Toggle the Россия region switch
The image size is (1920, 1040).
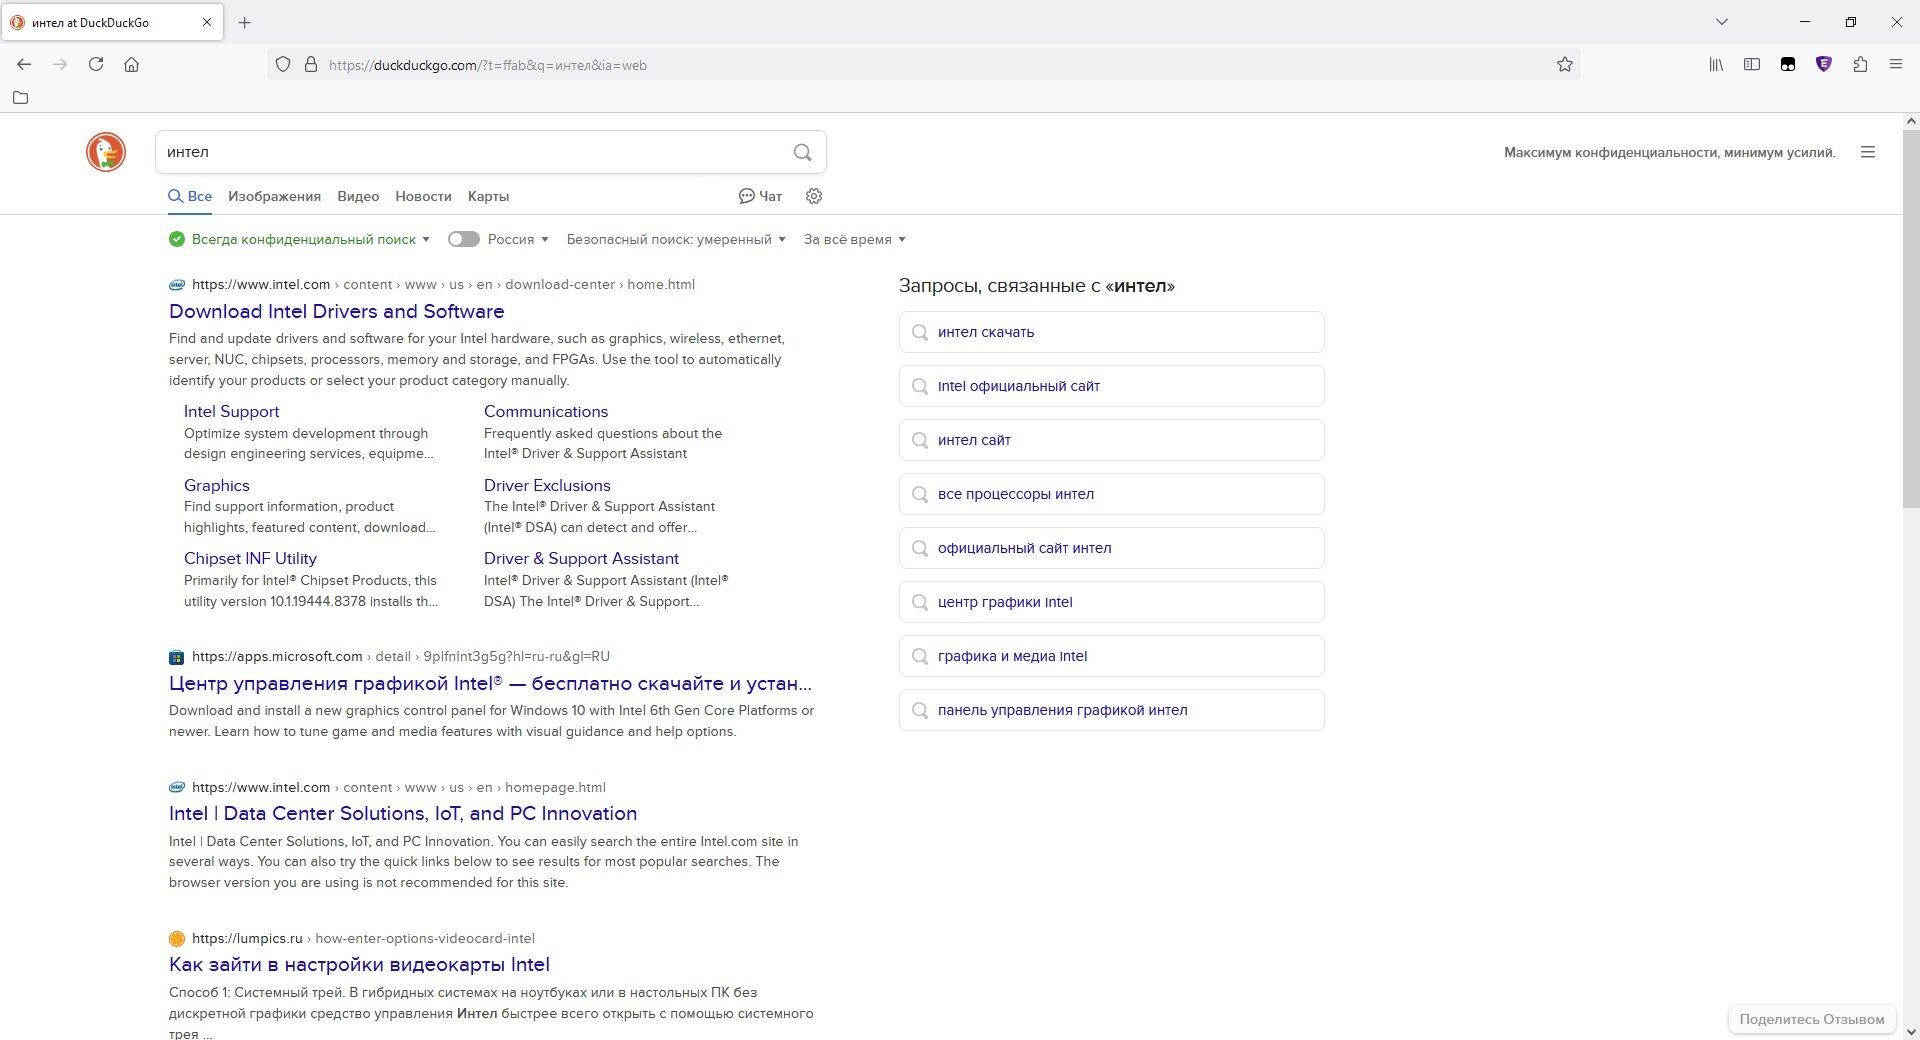464,239
